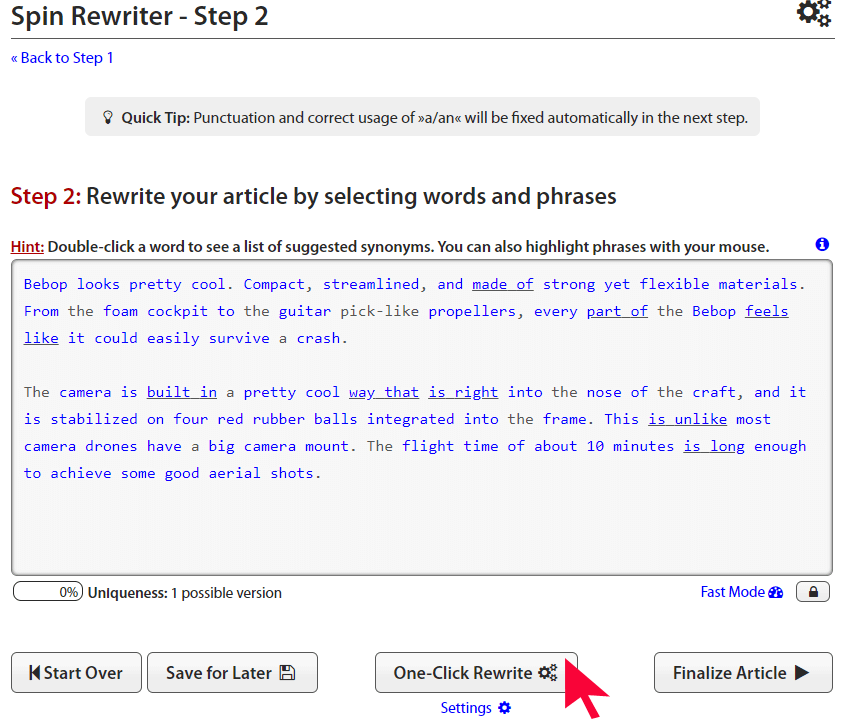The image size is (846, 719).
Task: Select the phrase "is long"
Action: (714, 446)
